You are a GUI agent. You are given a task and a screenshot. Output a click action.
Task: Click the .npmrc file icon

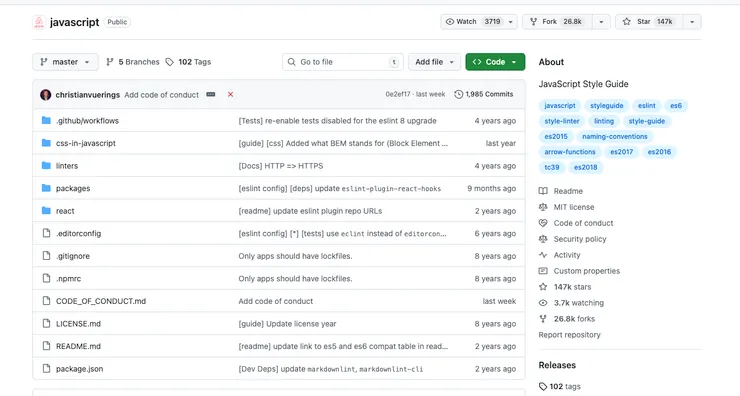click(46, 278)
